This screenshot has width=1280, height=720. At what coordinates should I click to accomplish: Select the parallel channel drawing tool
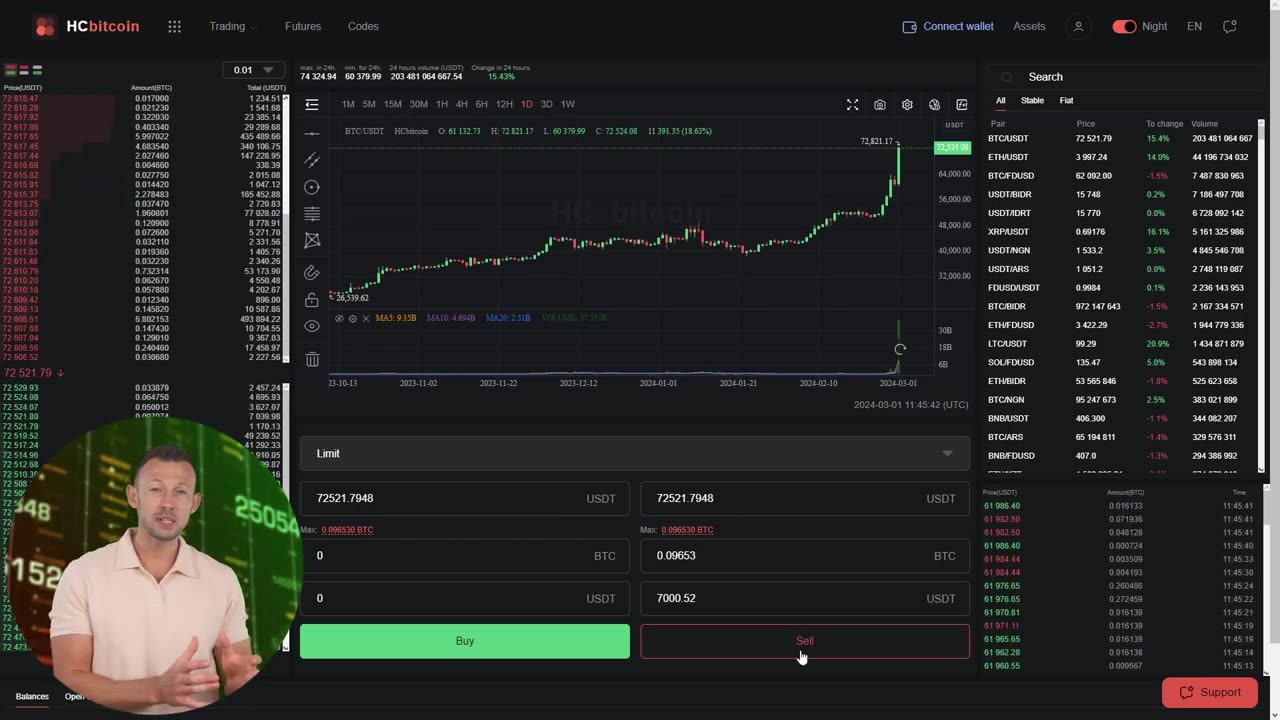tap(312, 160)
